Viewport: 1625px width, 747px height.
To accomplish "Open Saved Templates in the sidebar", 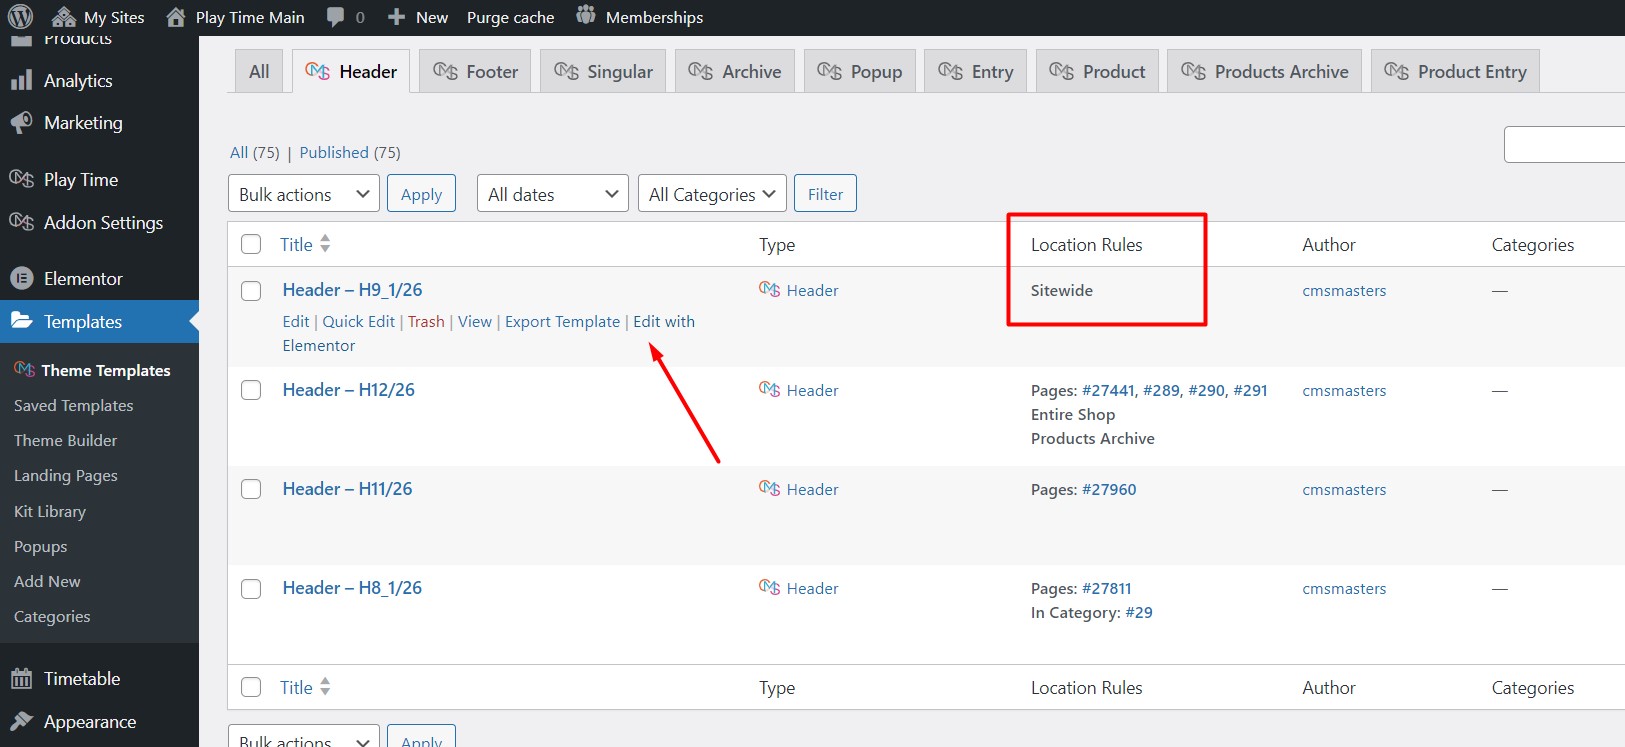I will tap(74, 405).
